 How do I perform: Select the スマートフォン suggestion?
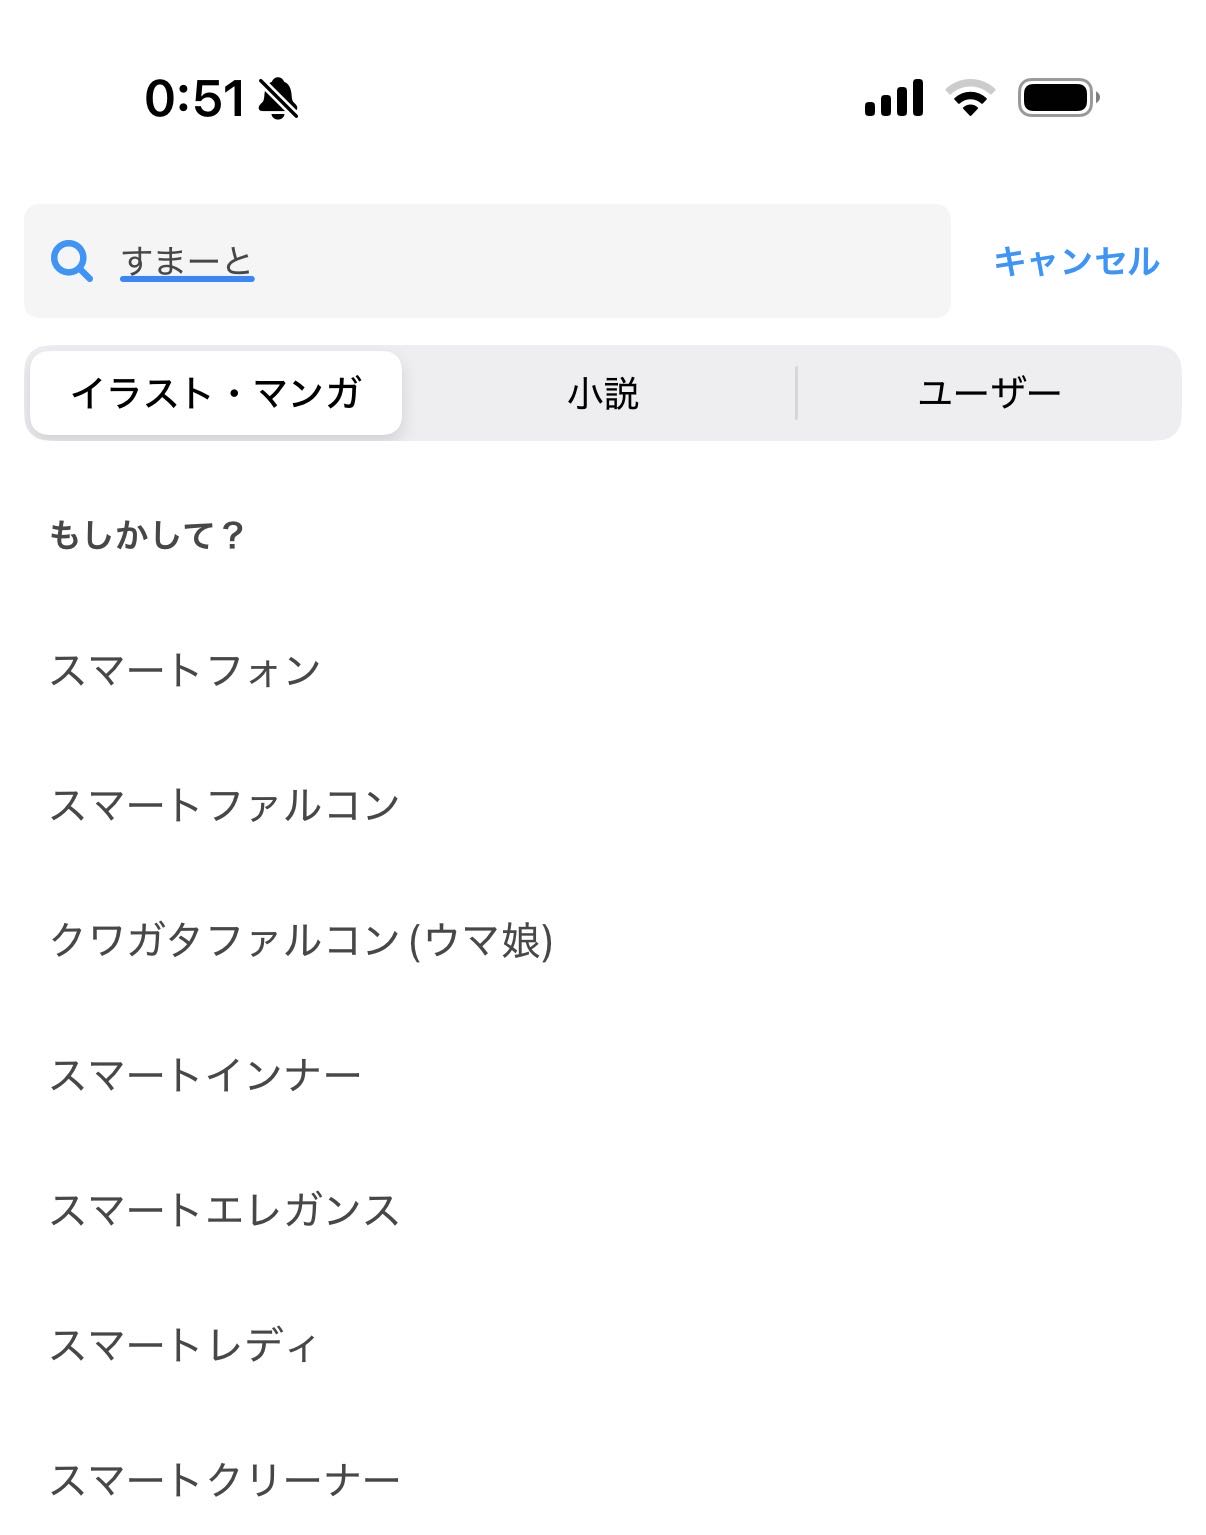[185, 670]
